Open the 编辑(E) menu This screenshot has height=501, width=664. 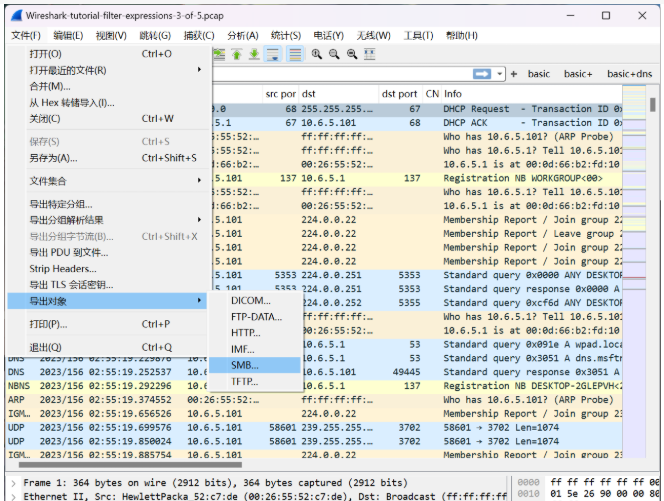tap(68, 36)
